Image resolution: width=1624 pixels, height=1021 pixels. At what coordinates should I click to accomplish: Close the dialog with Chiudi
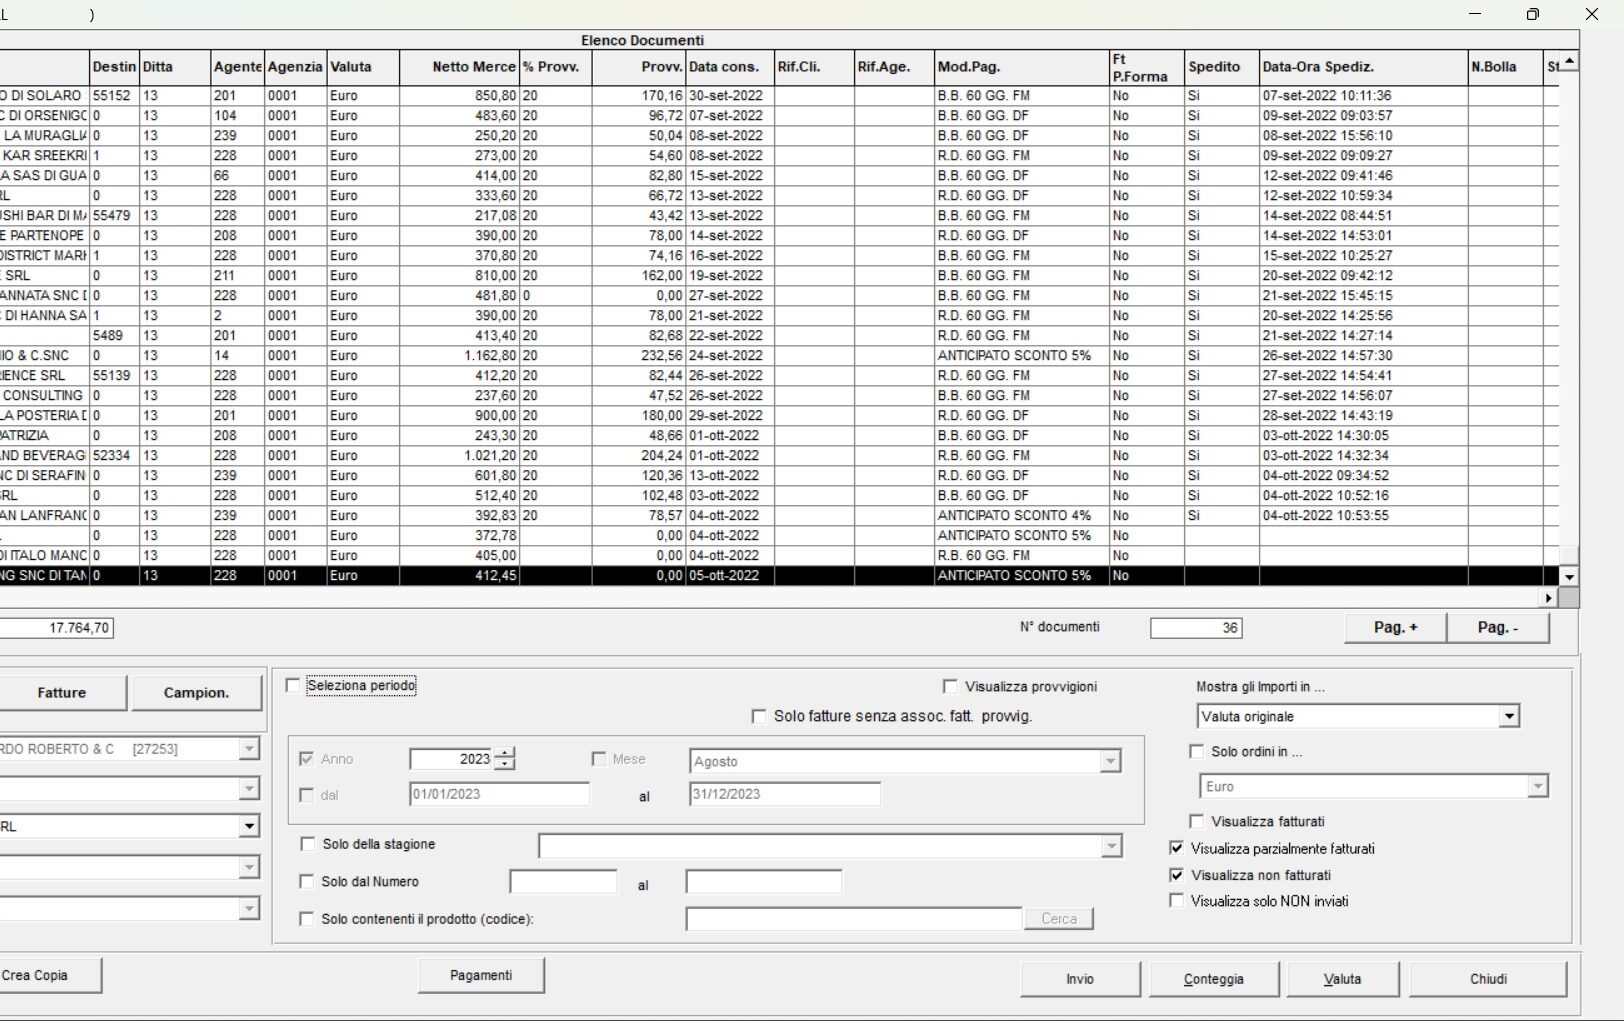(1488, 979)
